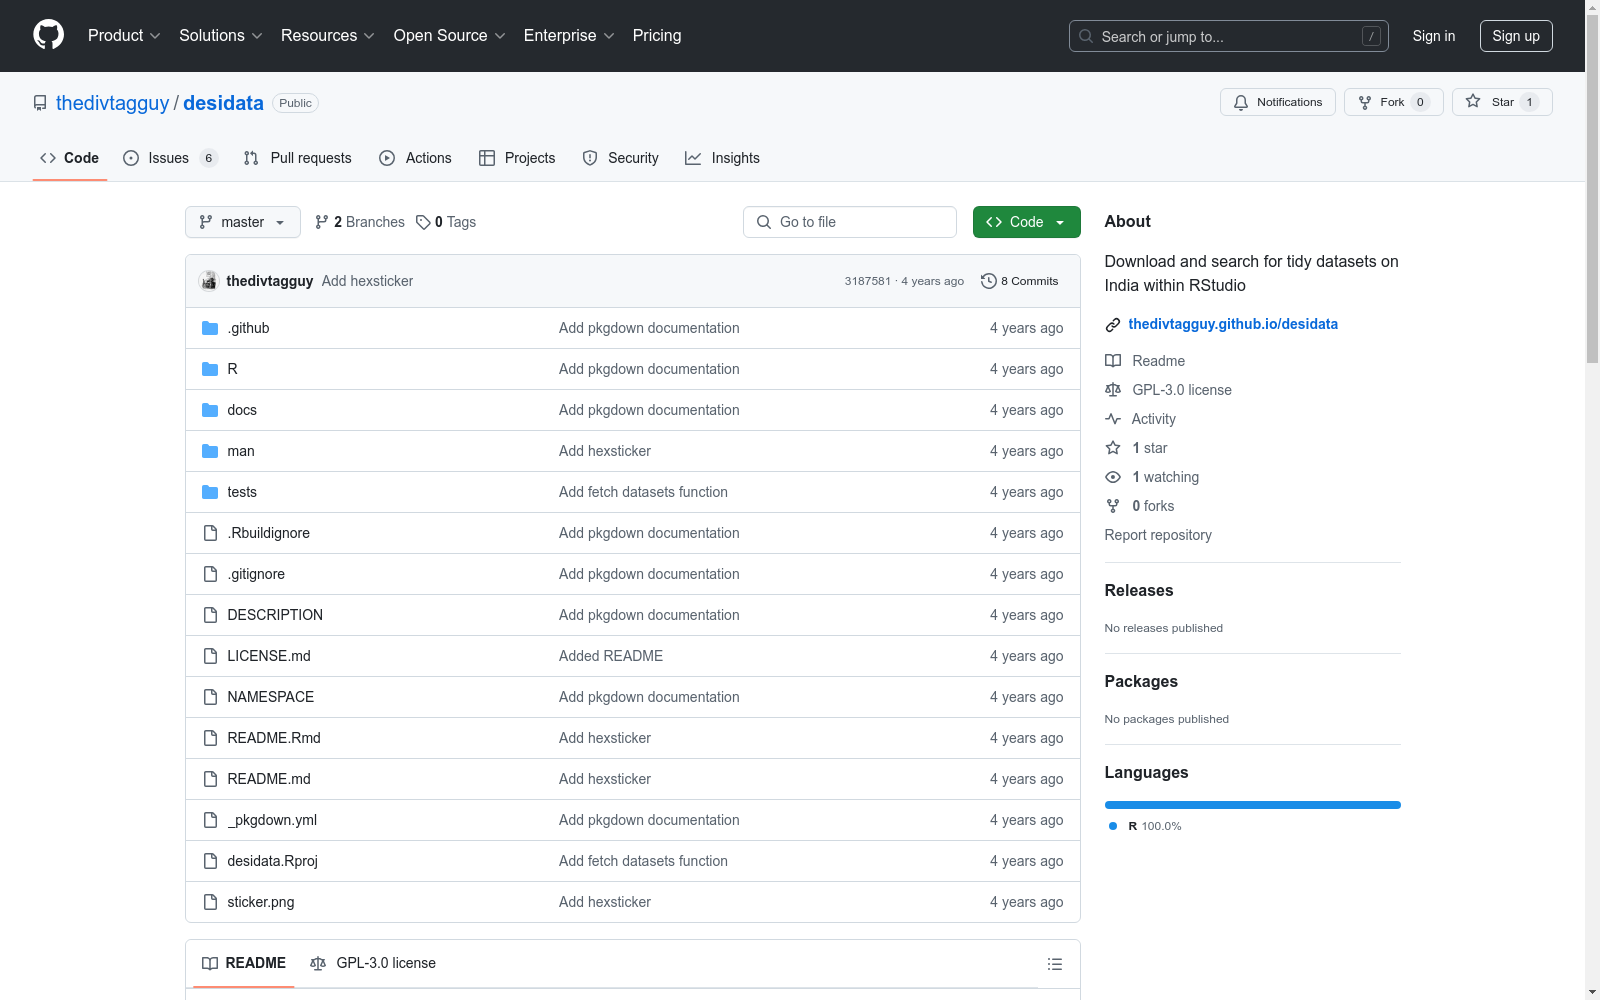Click the watching eye icon

(x=1113, y=477)
